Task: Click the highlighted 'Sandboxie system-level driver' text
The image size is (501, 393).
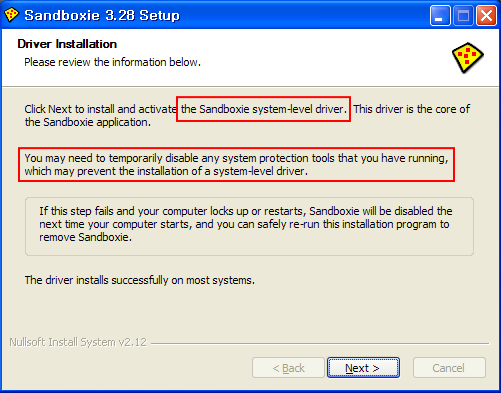Action: tap(264, 109)
